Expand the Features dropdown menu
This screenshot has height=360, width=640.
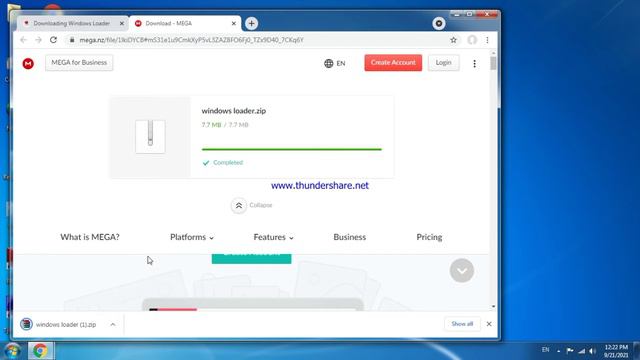(x=273, y=237)
